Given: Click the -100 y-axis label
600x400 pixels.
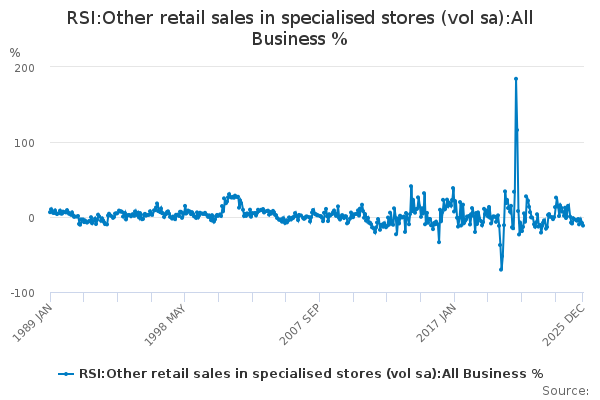Looking at the screenshot, I should 22,293.
